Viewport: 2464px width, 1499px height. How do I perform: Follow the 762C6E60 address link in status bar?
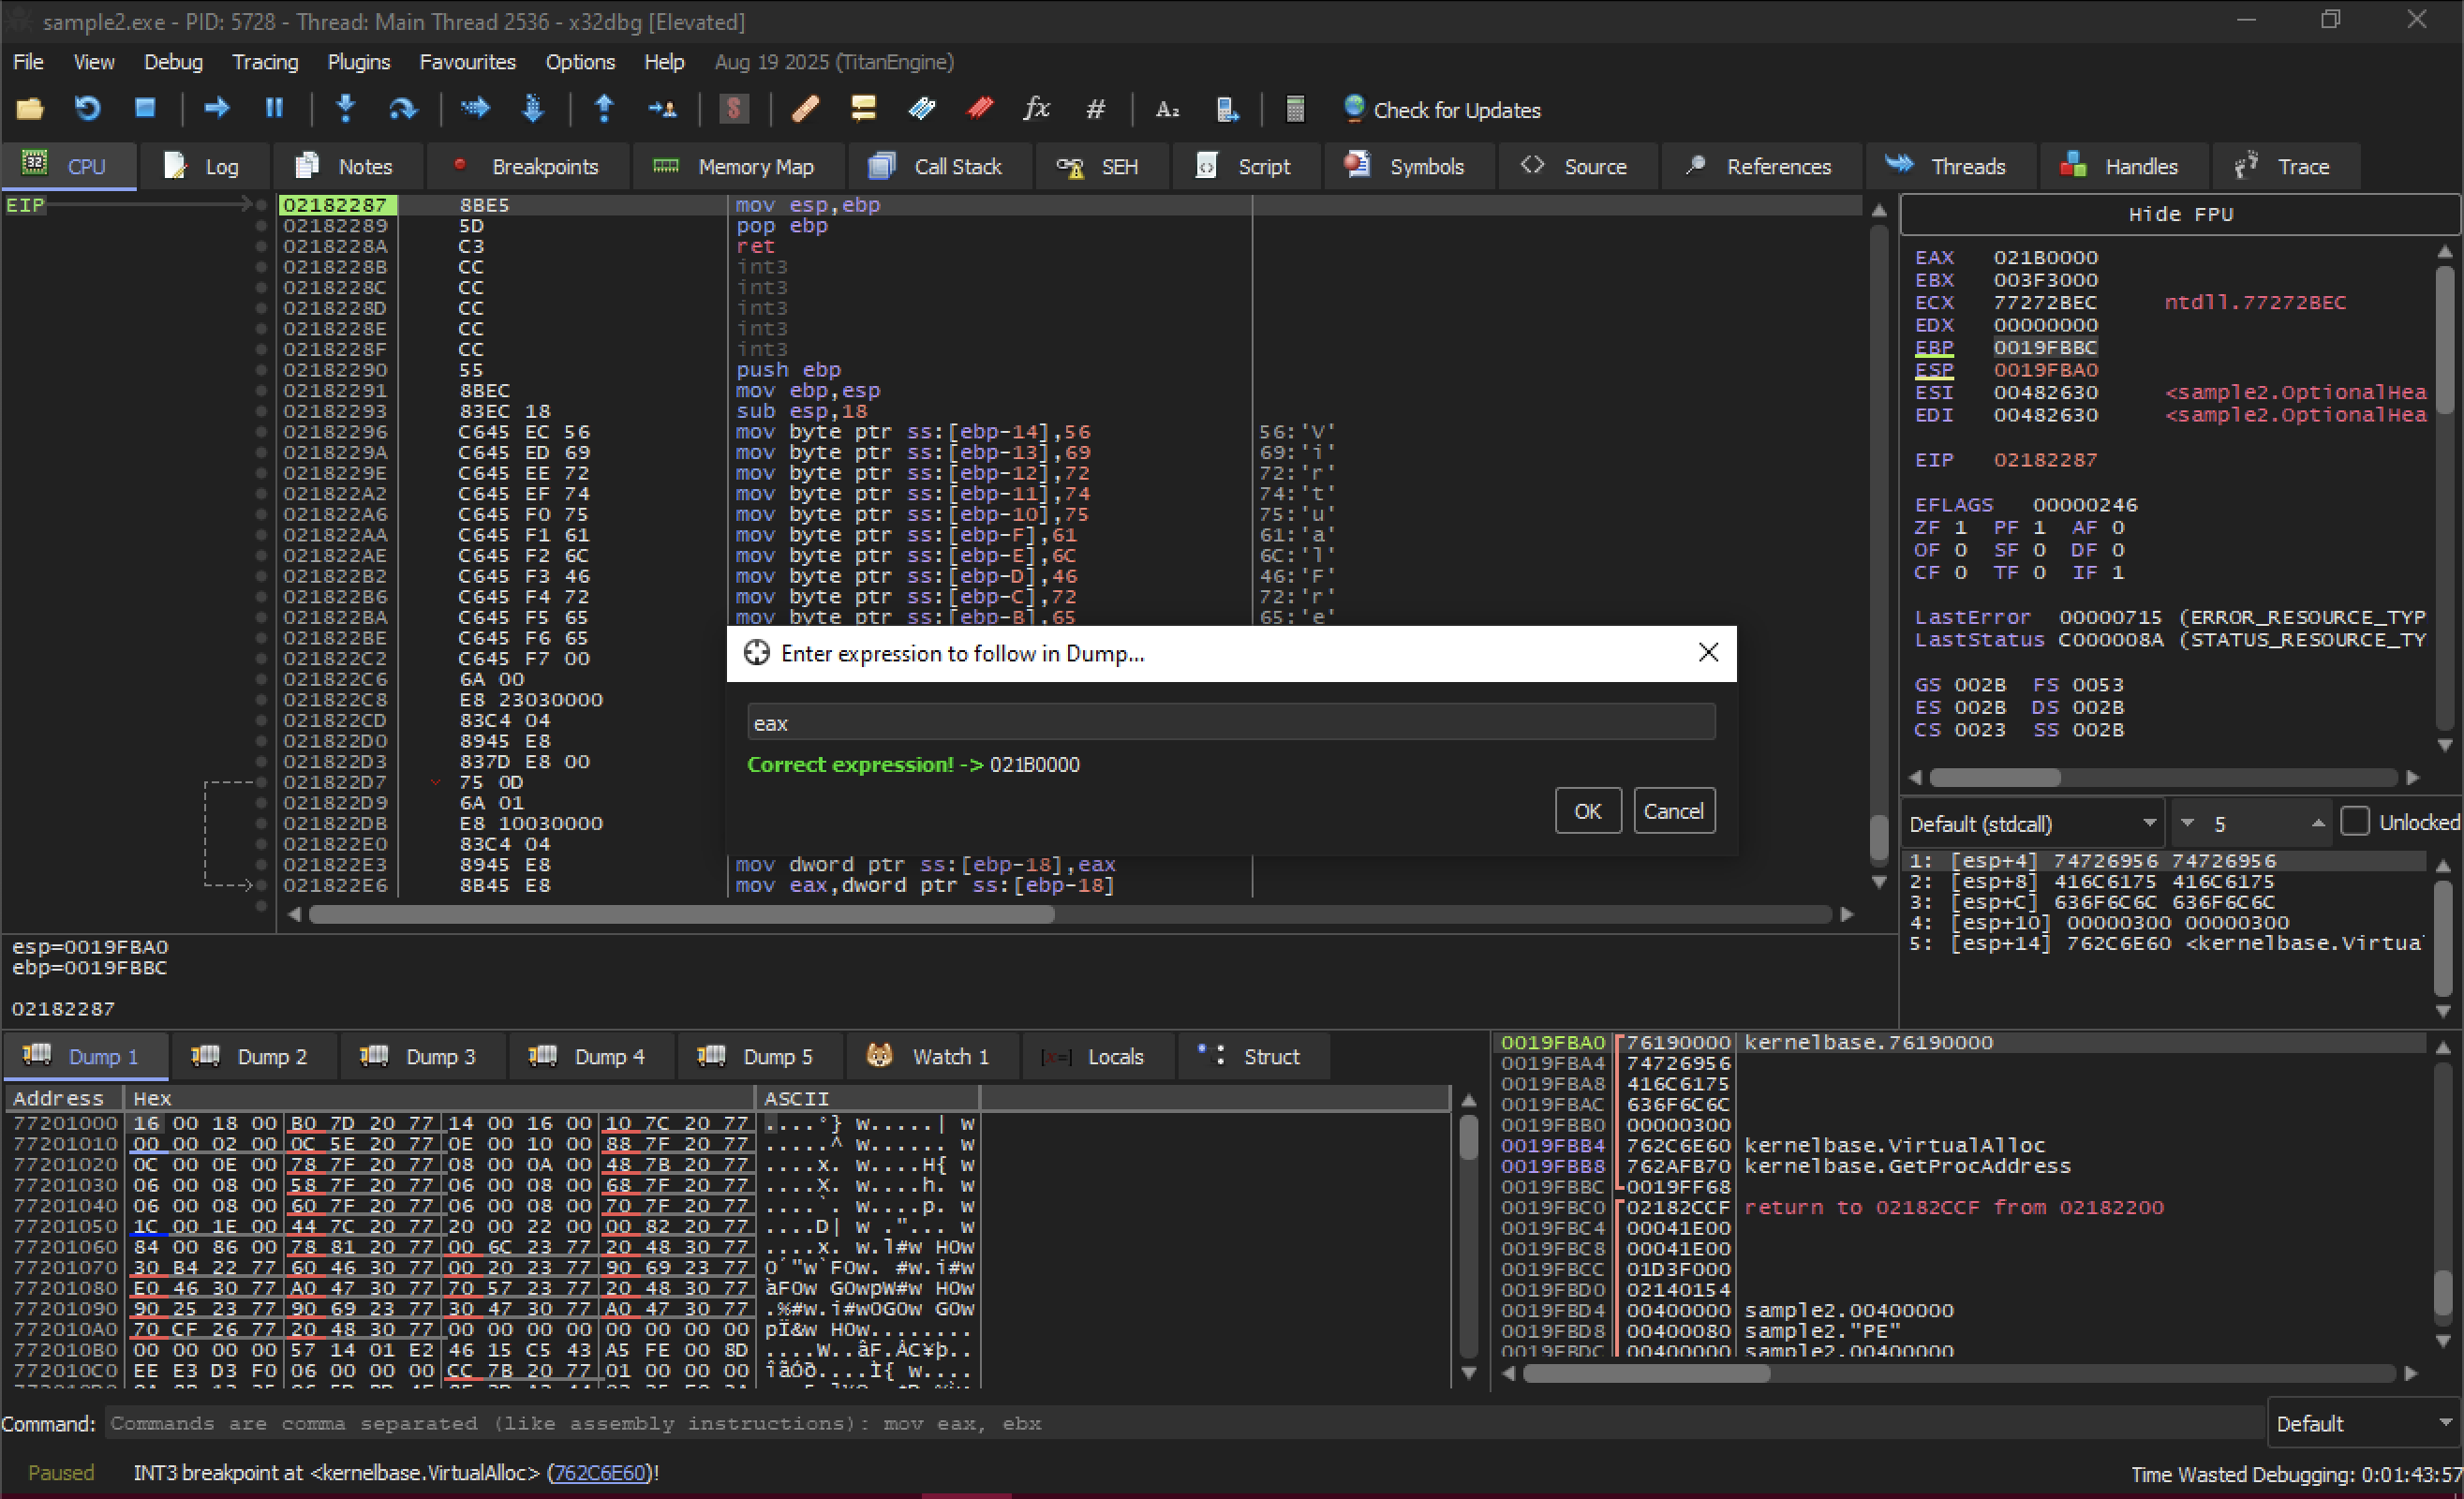(x=600, y=1473)
